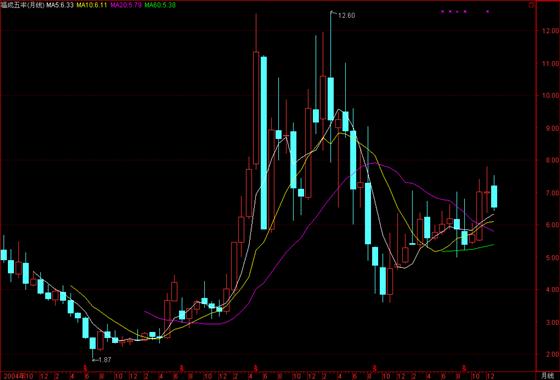Click the first purple dot at top right
This screenshot has height=380, width=560.
pos(442,11)
